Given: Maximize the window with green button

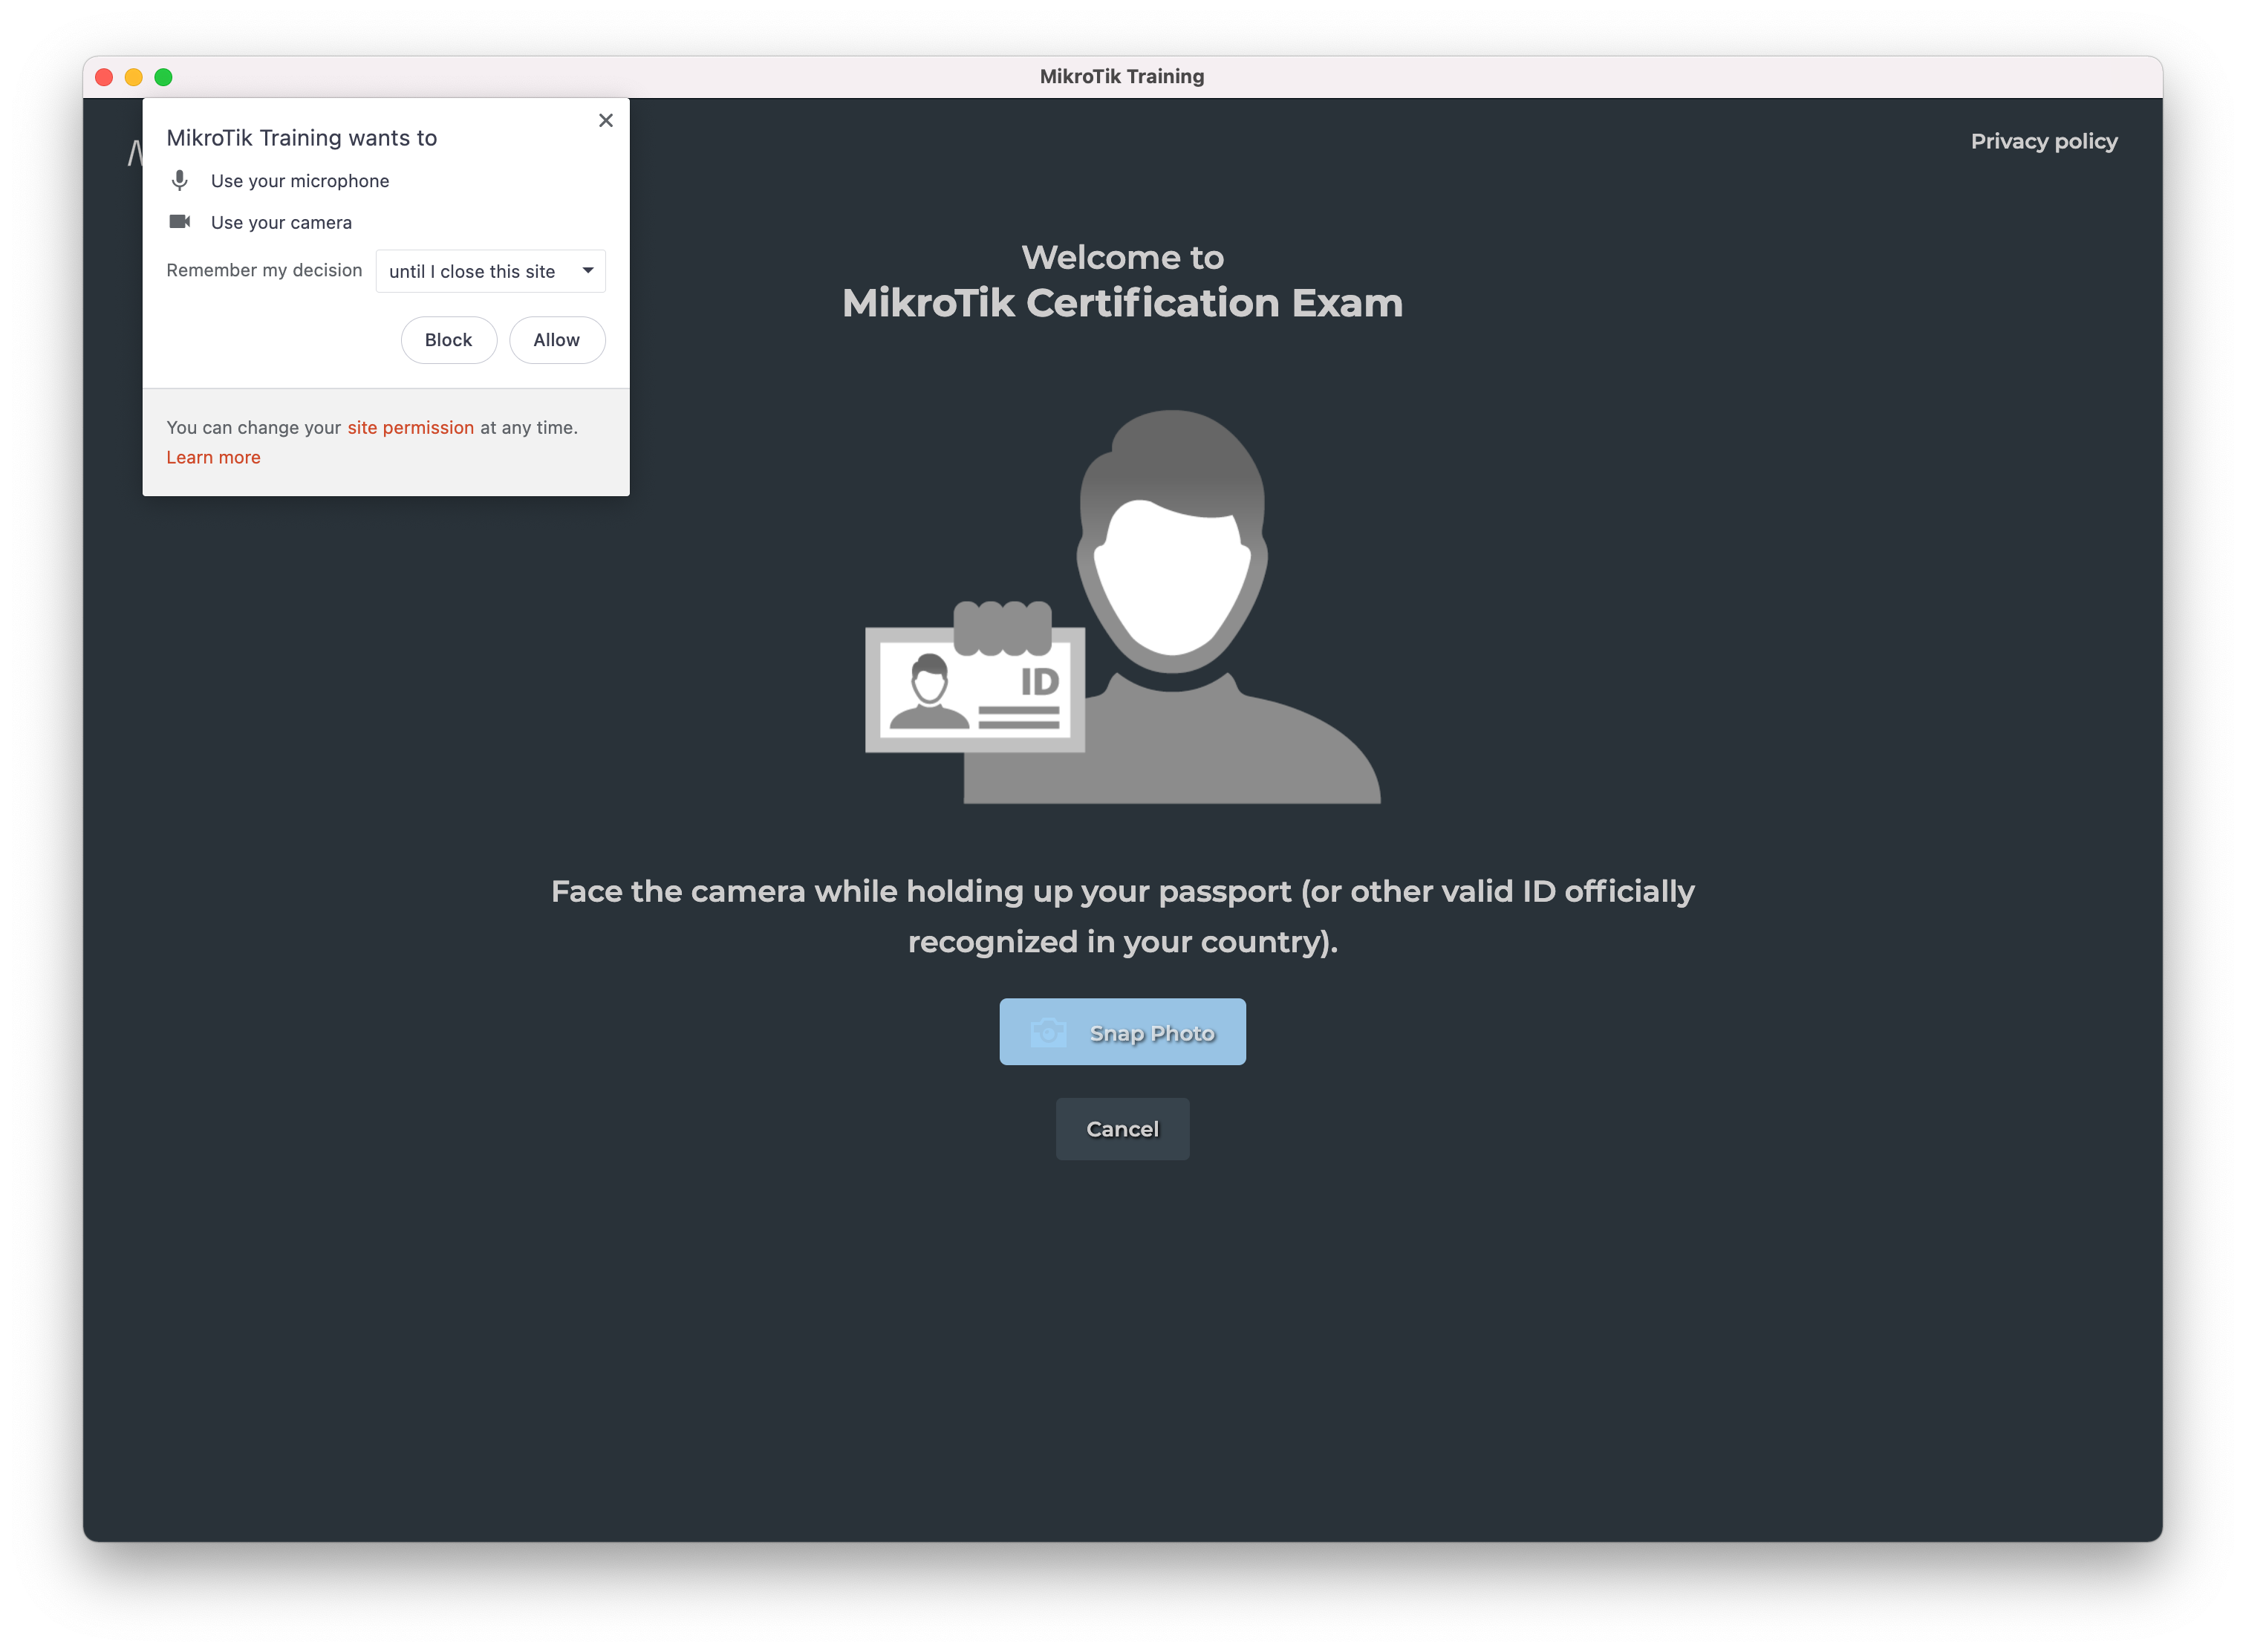Looking at the screenshot, I should pos(164,76).
